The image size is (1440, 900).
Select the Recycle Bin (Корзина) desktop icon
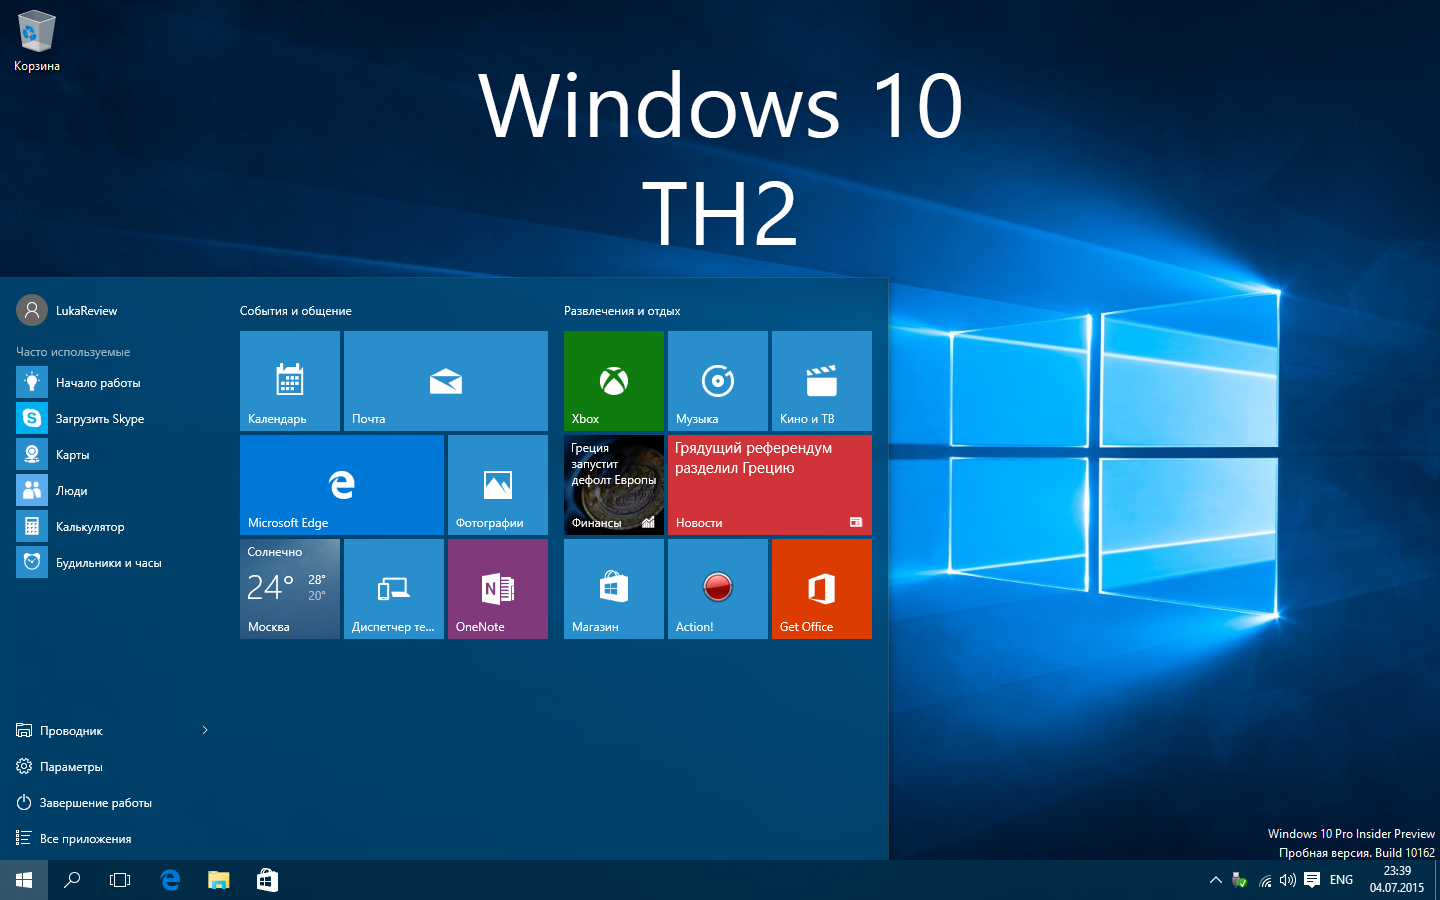click(x=37, y=42)
